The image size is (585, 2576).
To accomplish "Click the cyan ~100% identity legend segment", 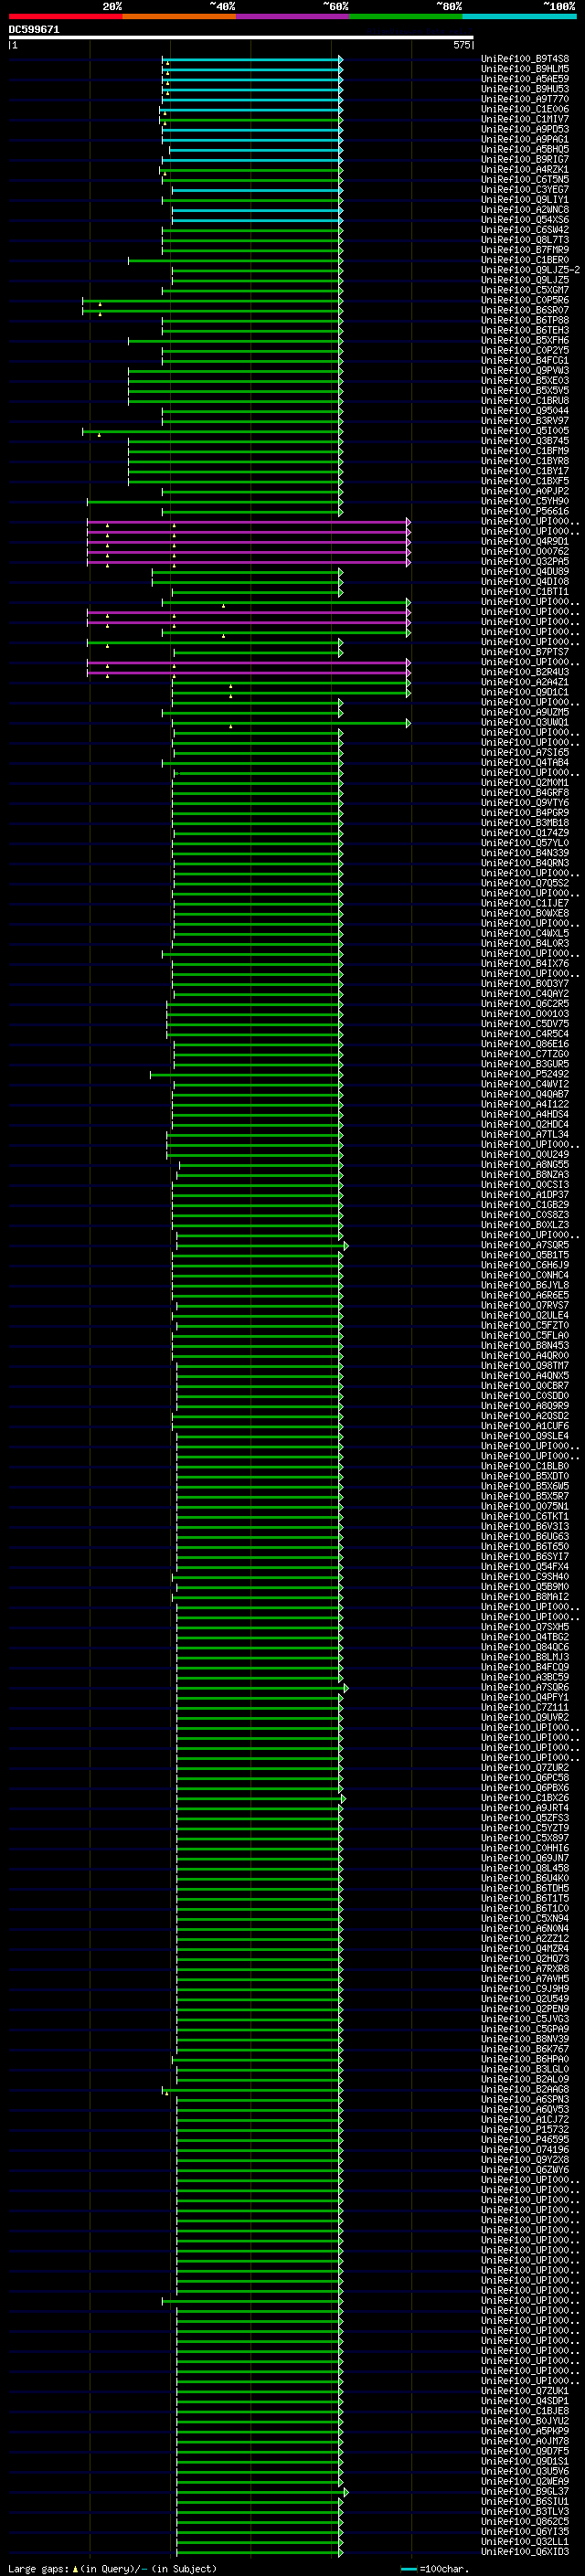I will pyautogui.click(x=520, y=16).
